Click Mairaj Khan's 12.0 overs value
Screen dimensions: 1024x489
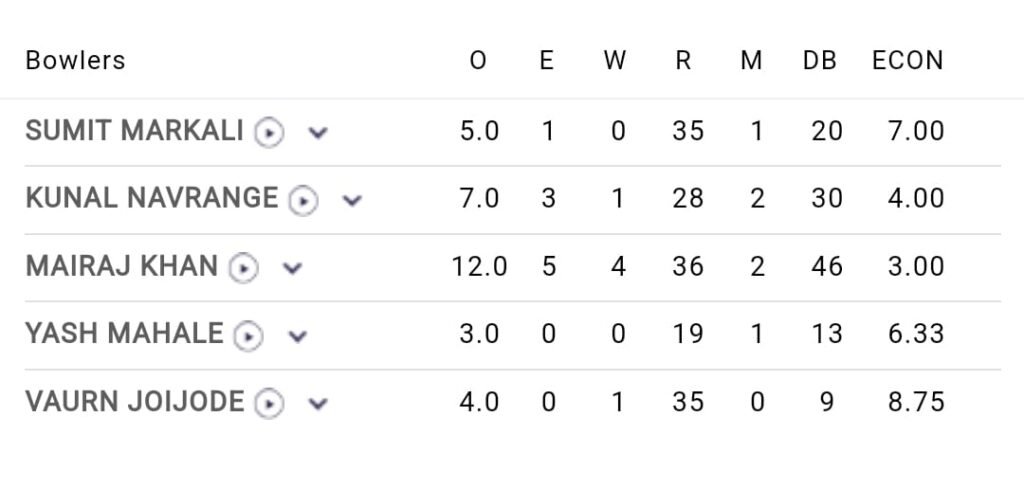click(x=479, y=267)
